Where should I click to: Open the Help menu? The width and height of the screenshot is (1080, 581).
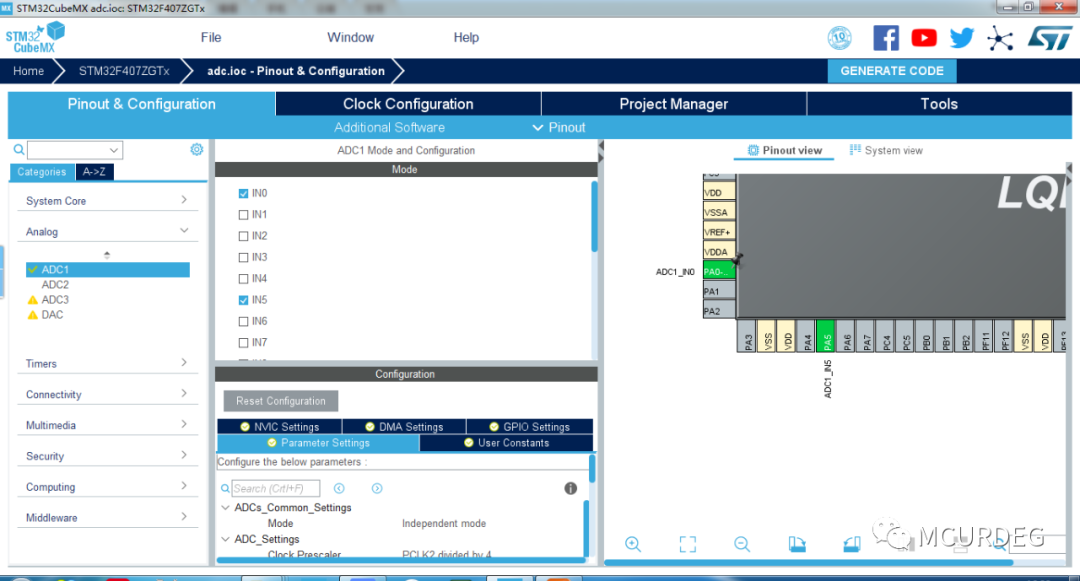click(x=466, y=37)
